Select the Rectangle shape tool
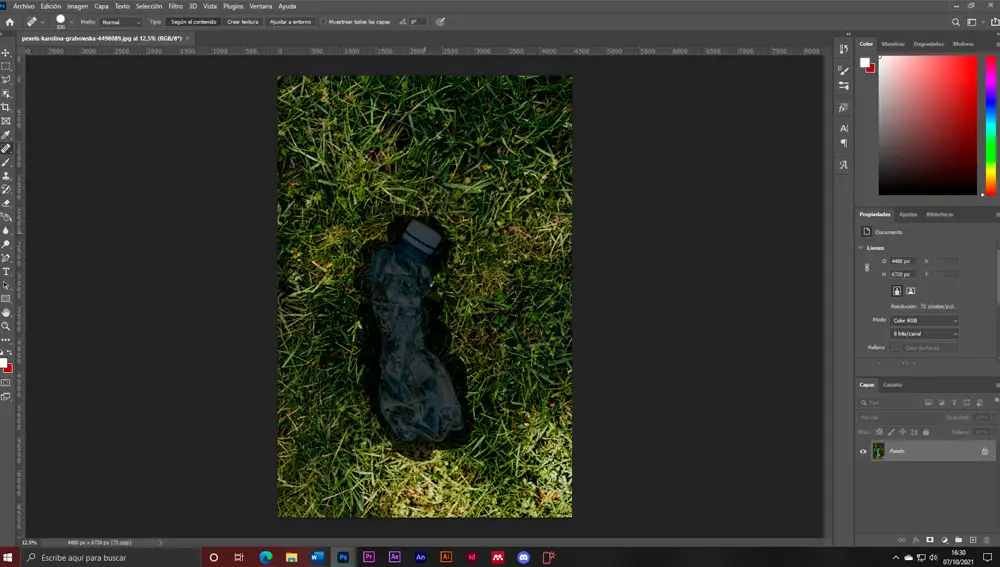The image size is (1000, 567). [x=6, y=298]
